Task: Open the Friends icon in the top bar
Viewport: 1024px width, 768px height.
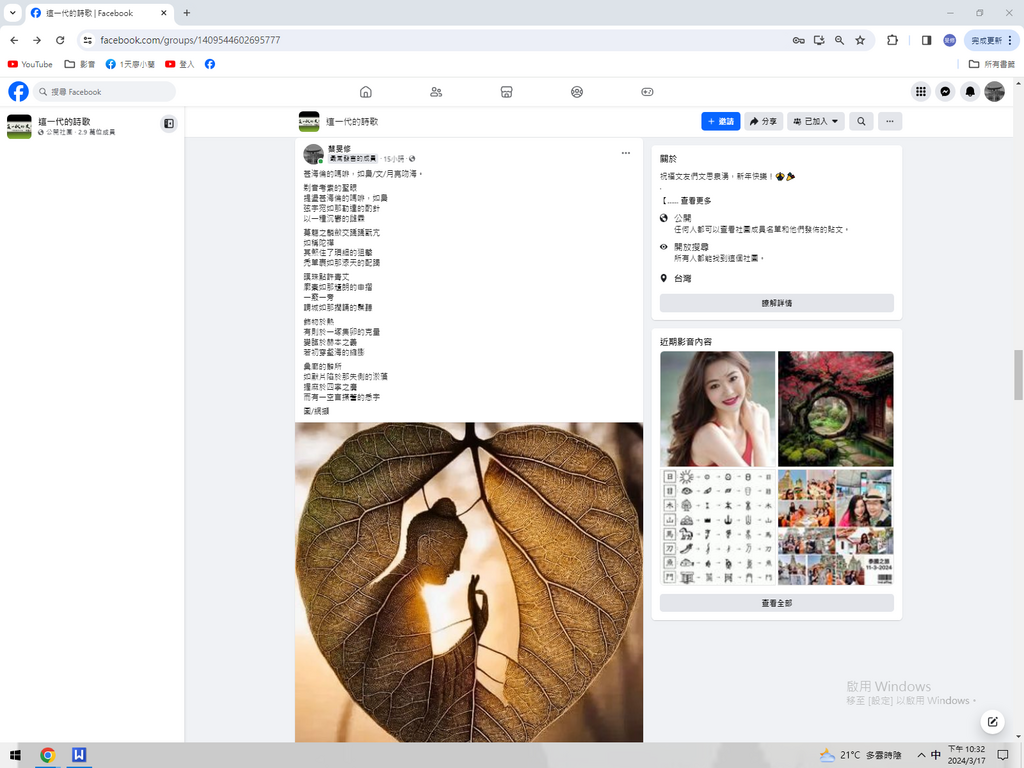Action: 436,92
